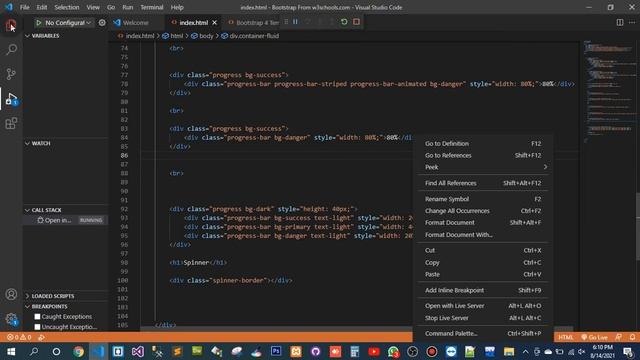Open the Run menu

pyautogui.click(x=127, y=7)
